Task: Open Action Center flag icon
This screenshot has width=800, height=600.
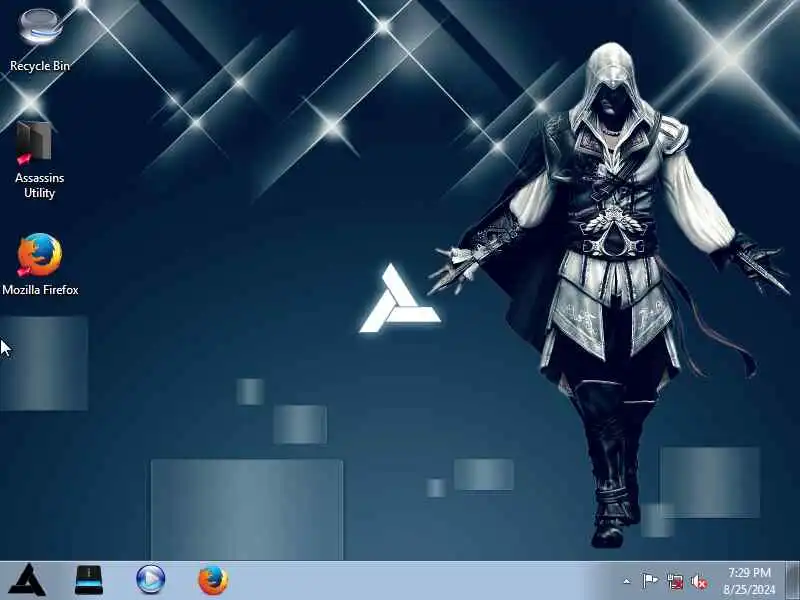Action: point(649,581)
